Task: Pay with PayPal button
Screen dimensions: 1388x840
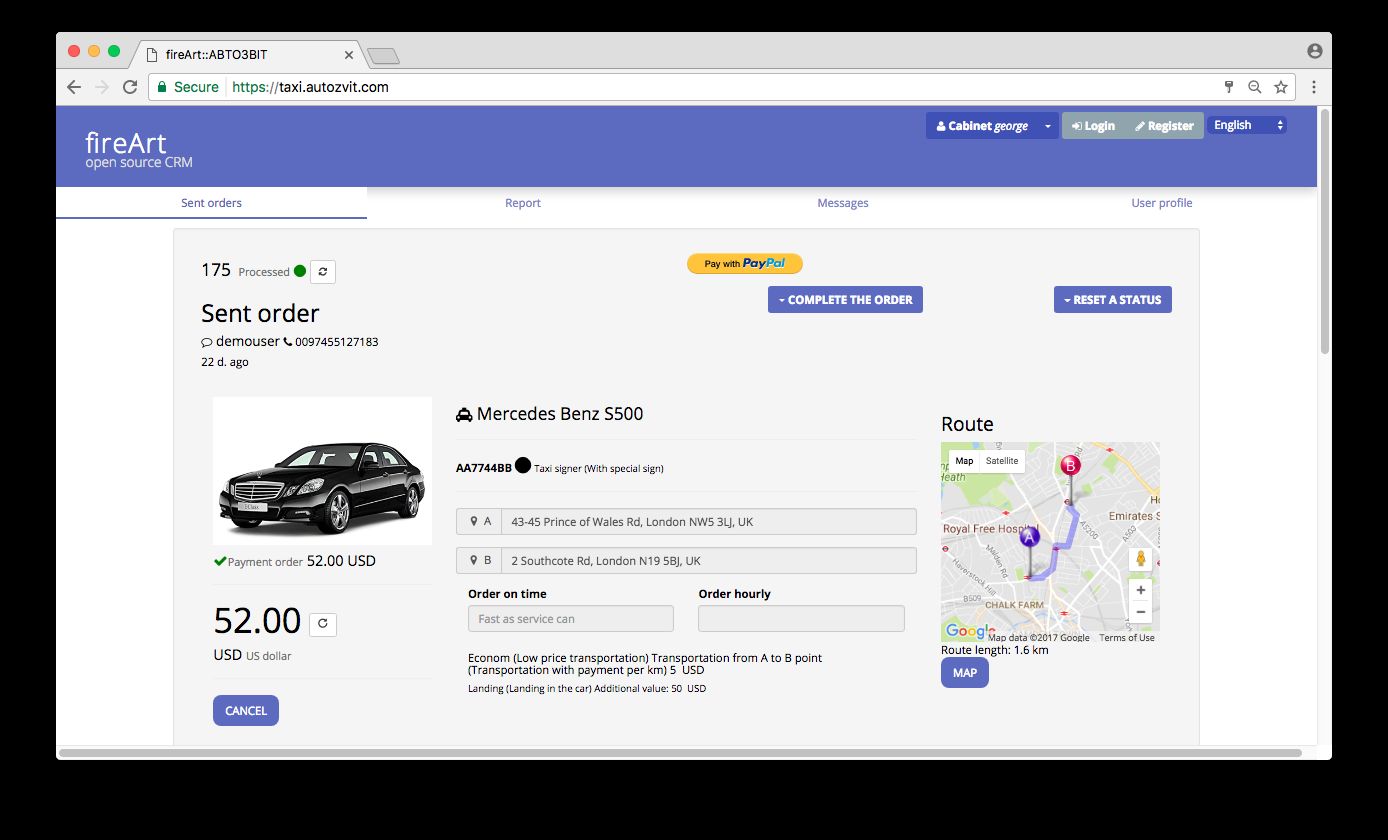Action: click(x=744, y=264)
